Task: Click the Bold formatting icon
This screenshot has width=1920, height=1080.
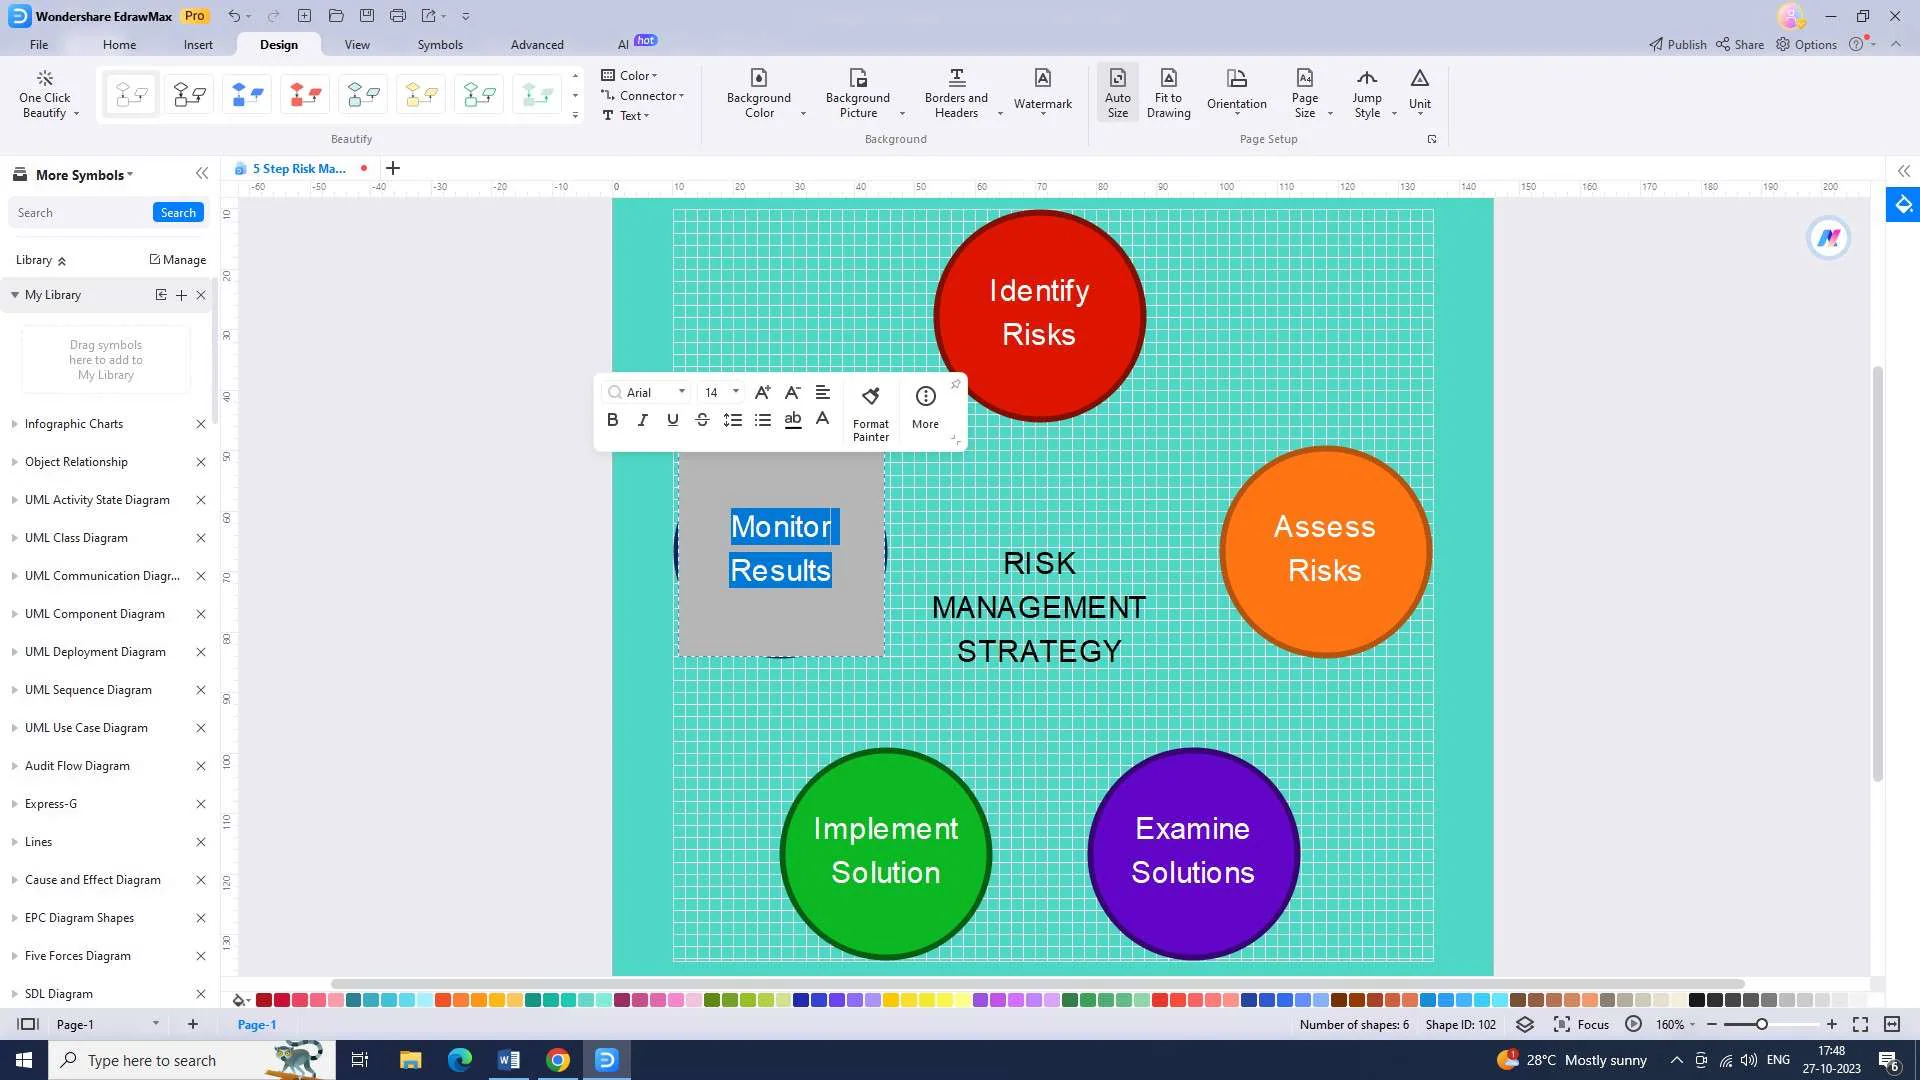Action: tap(612, 419)
